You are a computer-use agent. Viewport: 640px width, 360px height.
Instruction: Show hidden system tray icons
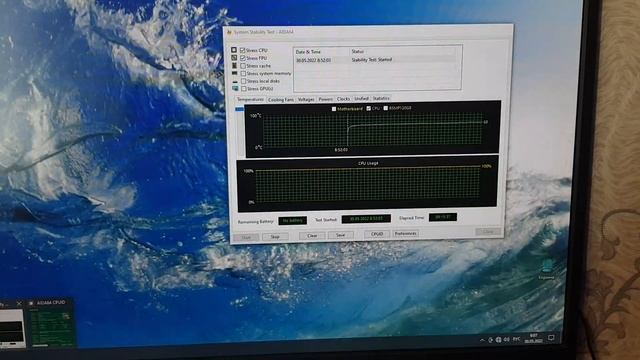coord(482,340)
